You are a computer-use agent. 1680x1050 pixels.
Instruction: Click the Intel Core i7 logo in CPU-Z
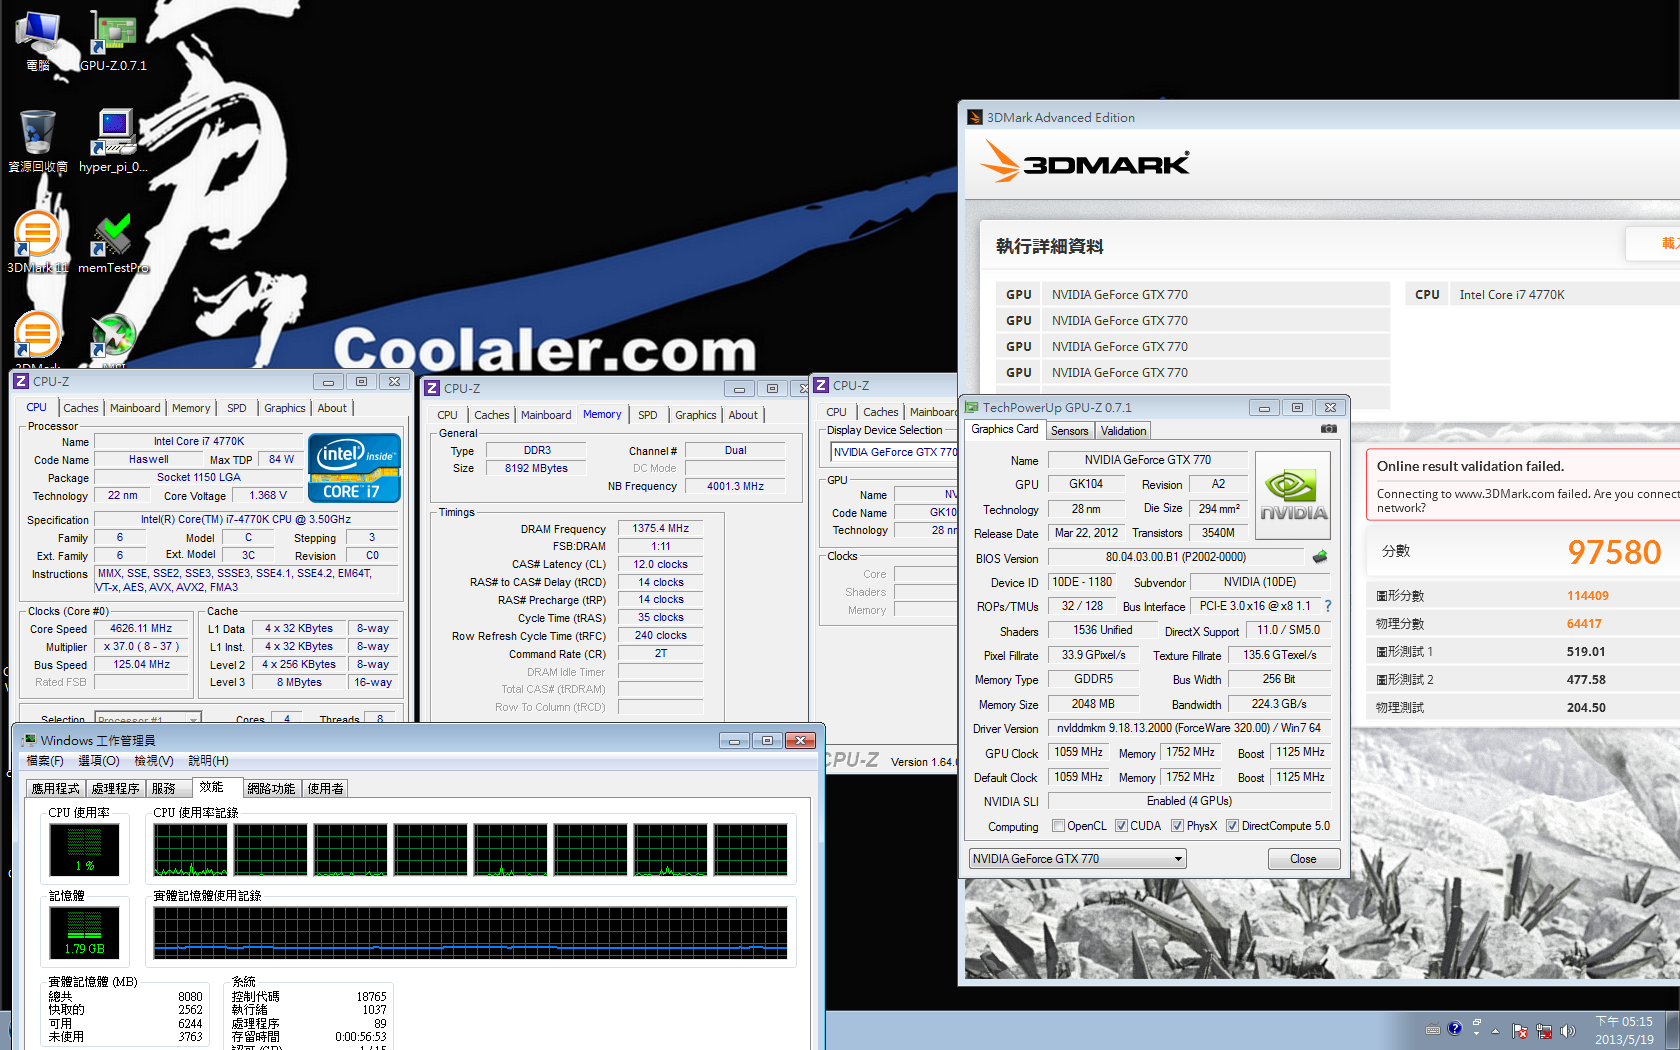(354, 467)
